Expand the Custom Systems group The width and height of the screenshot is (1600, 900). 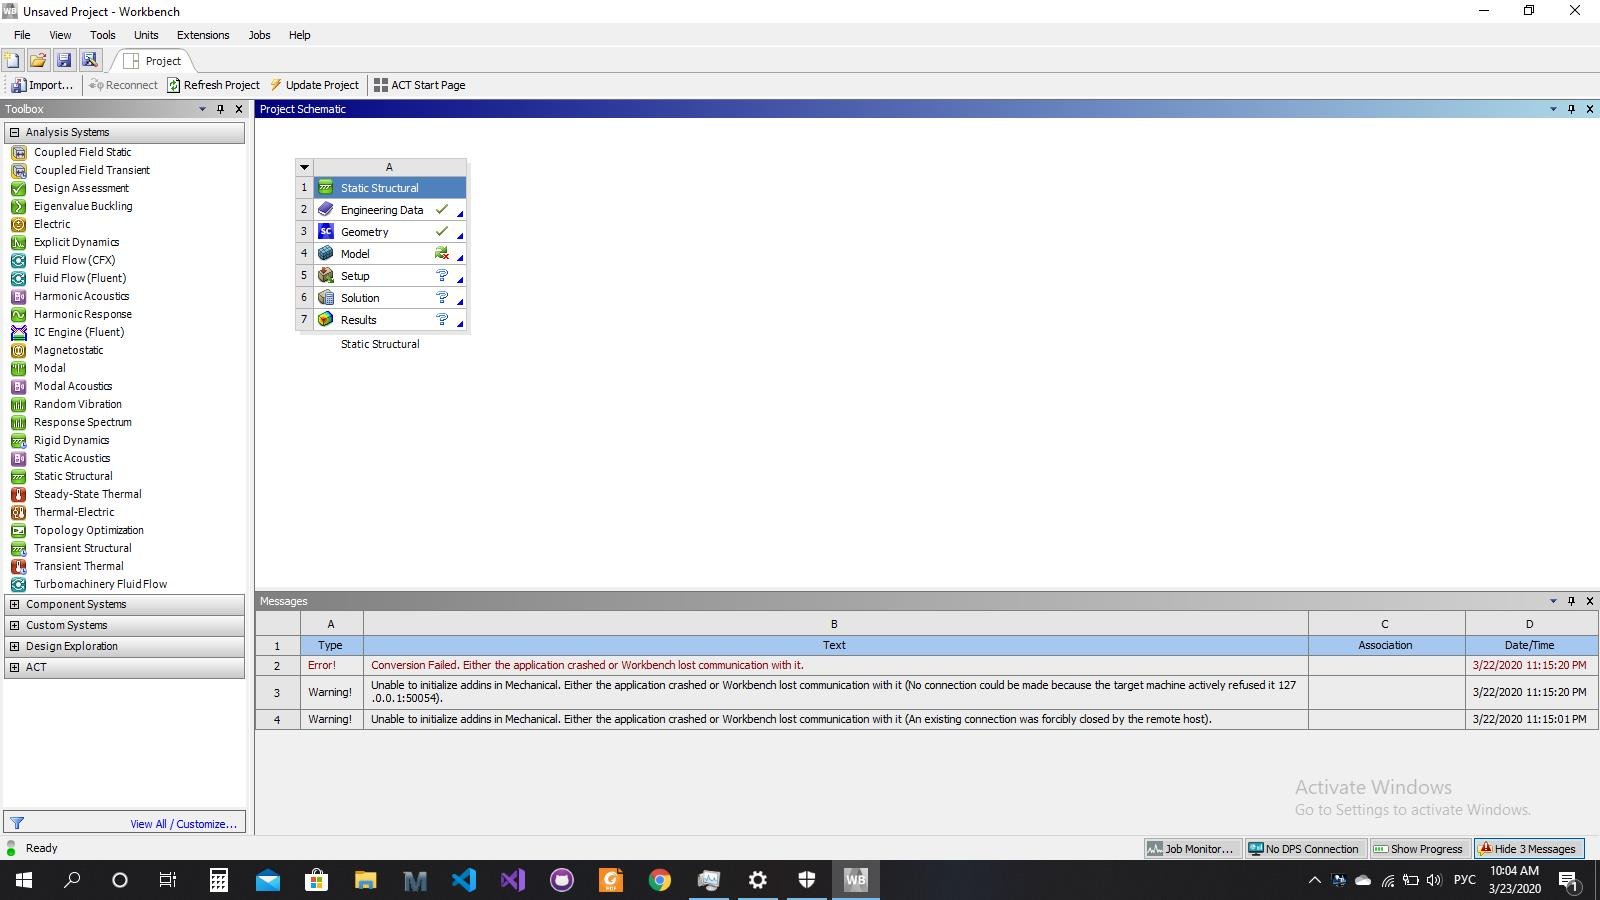click(14, 625)
